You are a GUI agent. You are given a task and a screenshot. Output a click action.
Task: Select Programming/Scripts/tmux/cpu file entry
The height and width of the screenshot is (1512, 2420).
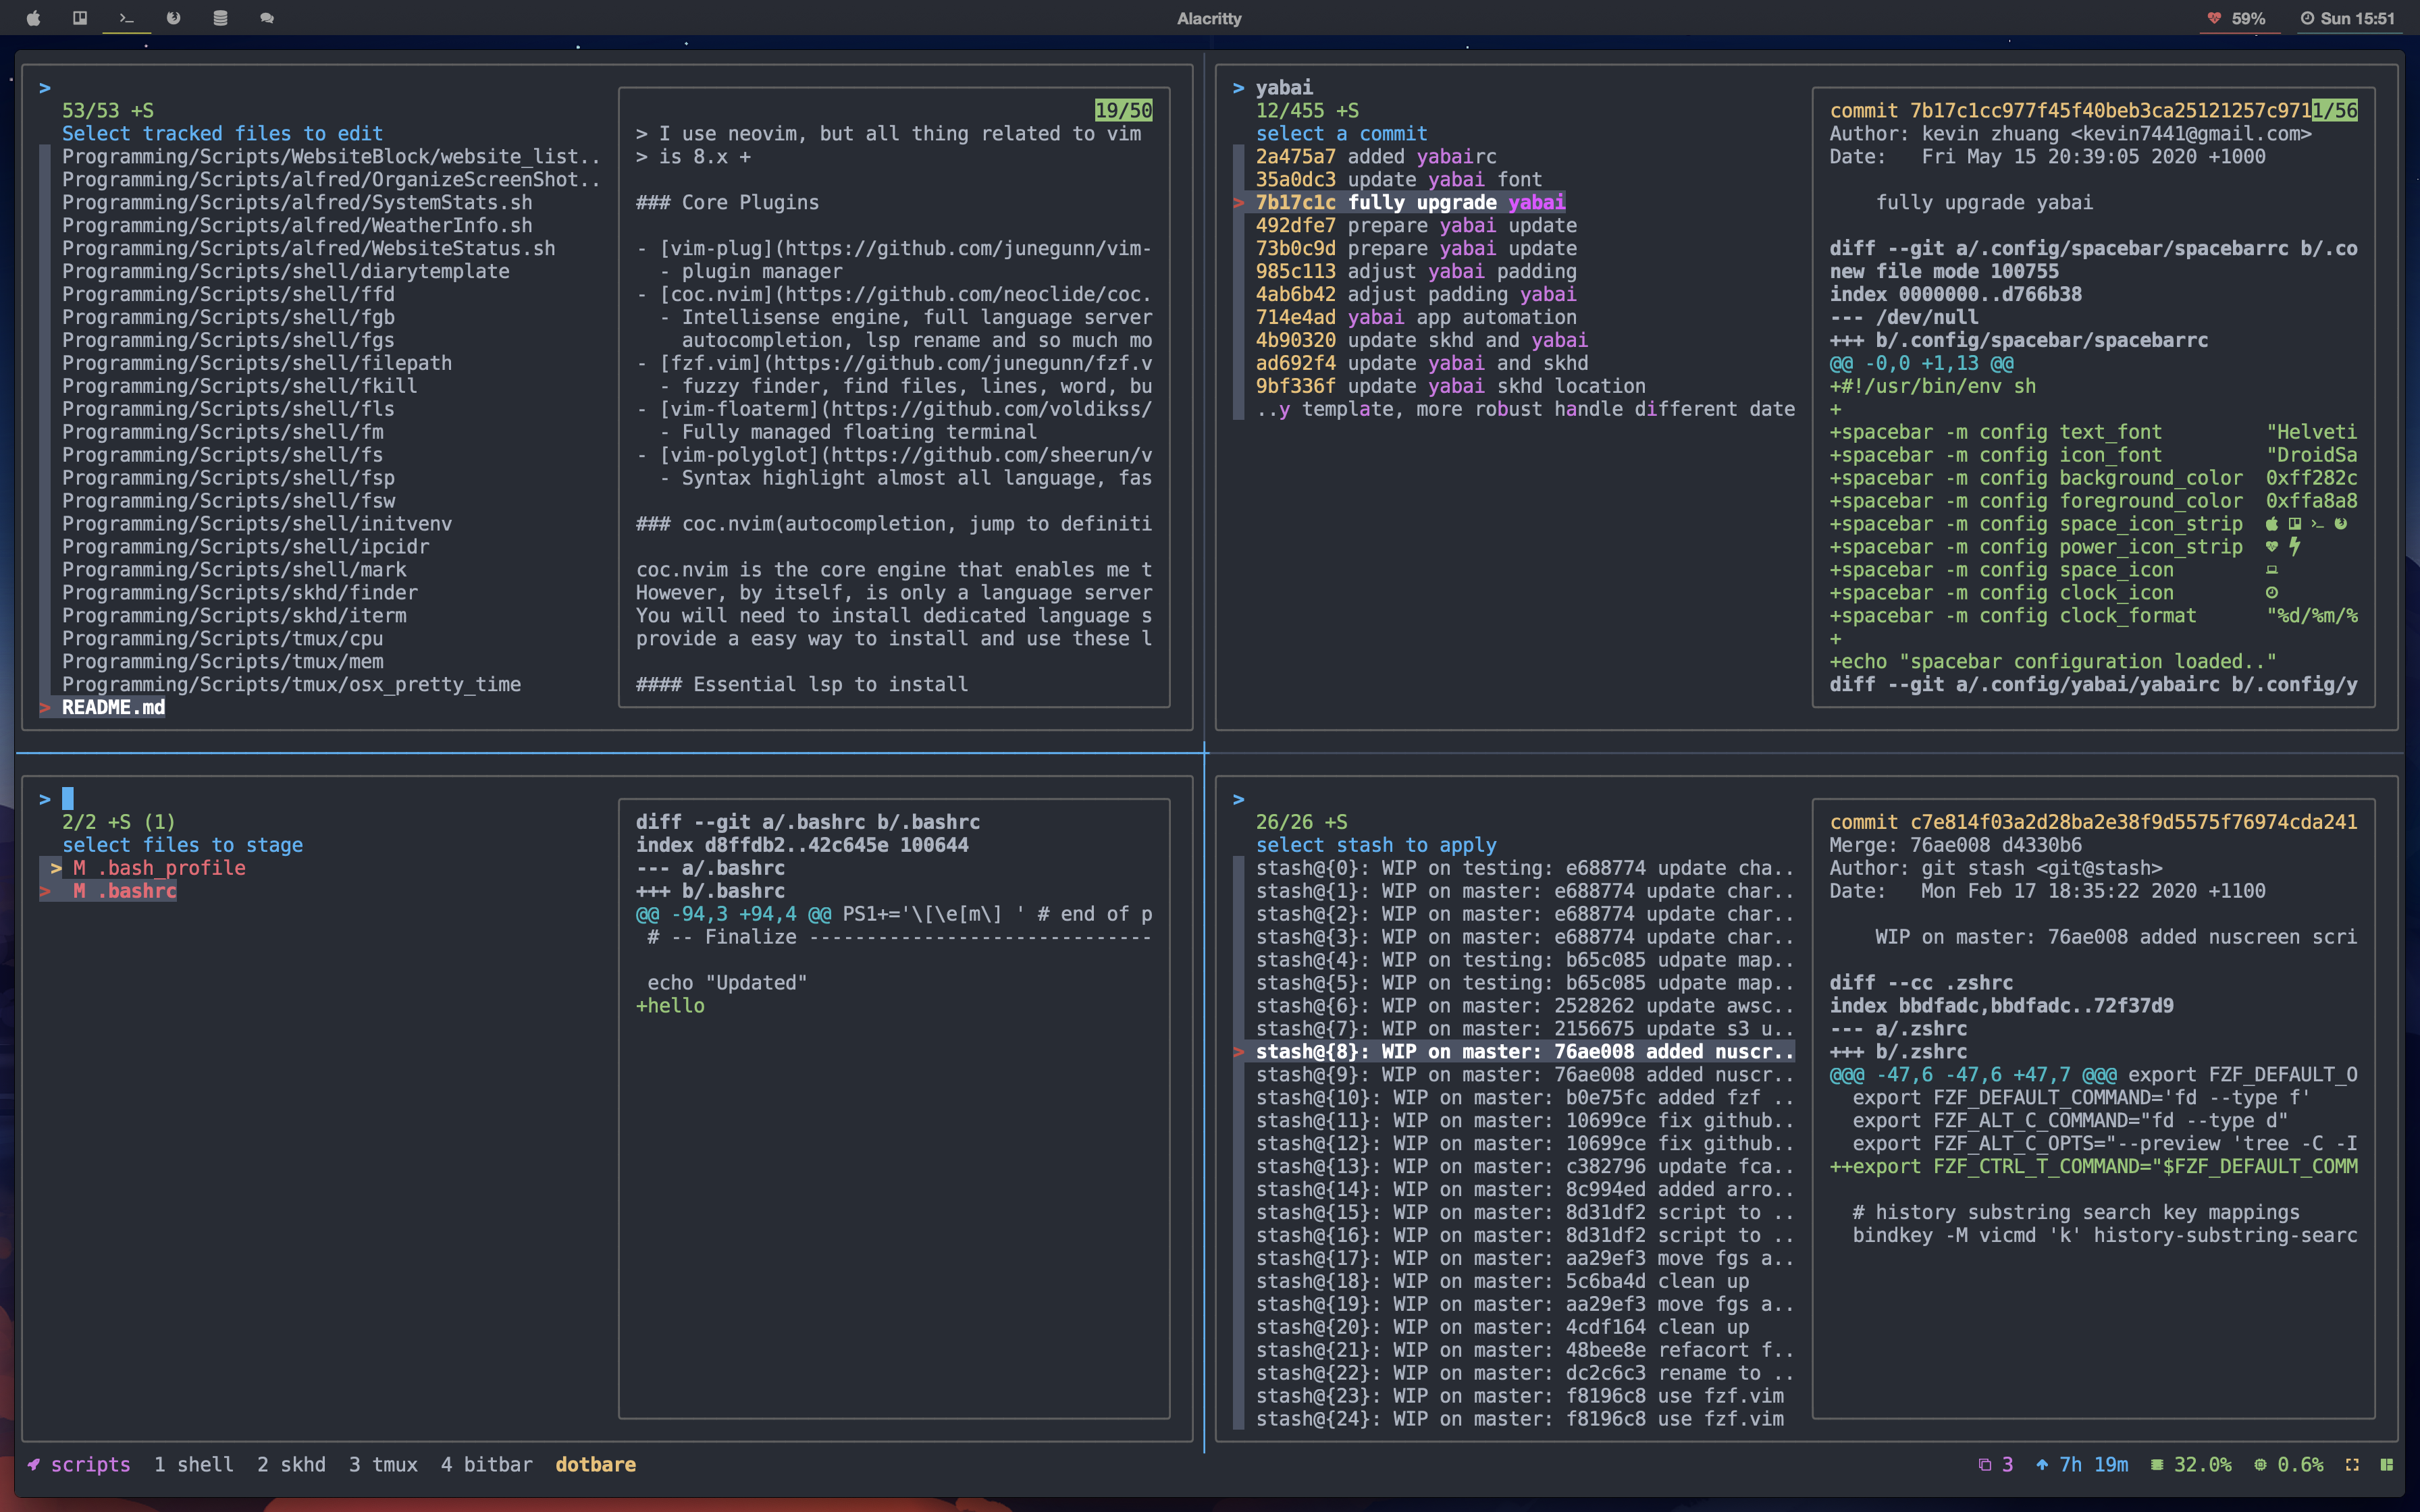click(x=222, y=638)
